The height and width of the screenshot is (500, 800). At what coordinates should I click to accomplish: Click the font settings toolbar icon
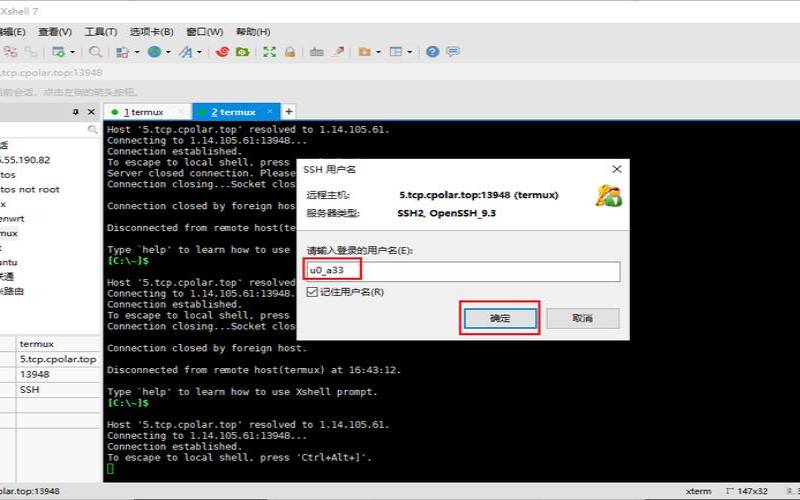[x=186, y=52]
